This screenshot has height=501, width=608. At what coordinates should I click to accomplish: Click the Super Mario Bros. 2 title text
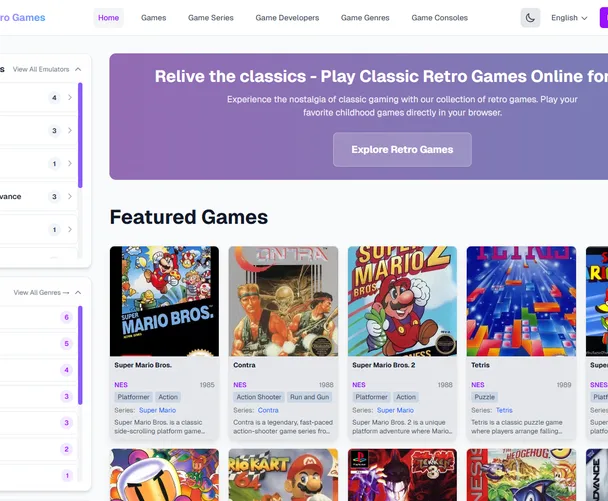click(x=383, y=365)
